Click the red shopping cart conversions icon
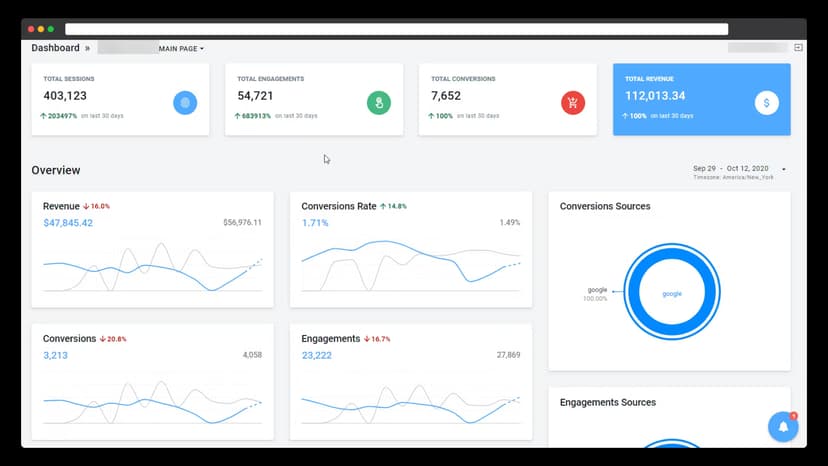This screenshot has height=466, width=828. pyautogui.click(x=573, y=102)
